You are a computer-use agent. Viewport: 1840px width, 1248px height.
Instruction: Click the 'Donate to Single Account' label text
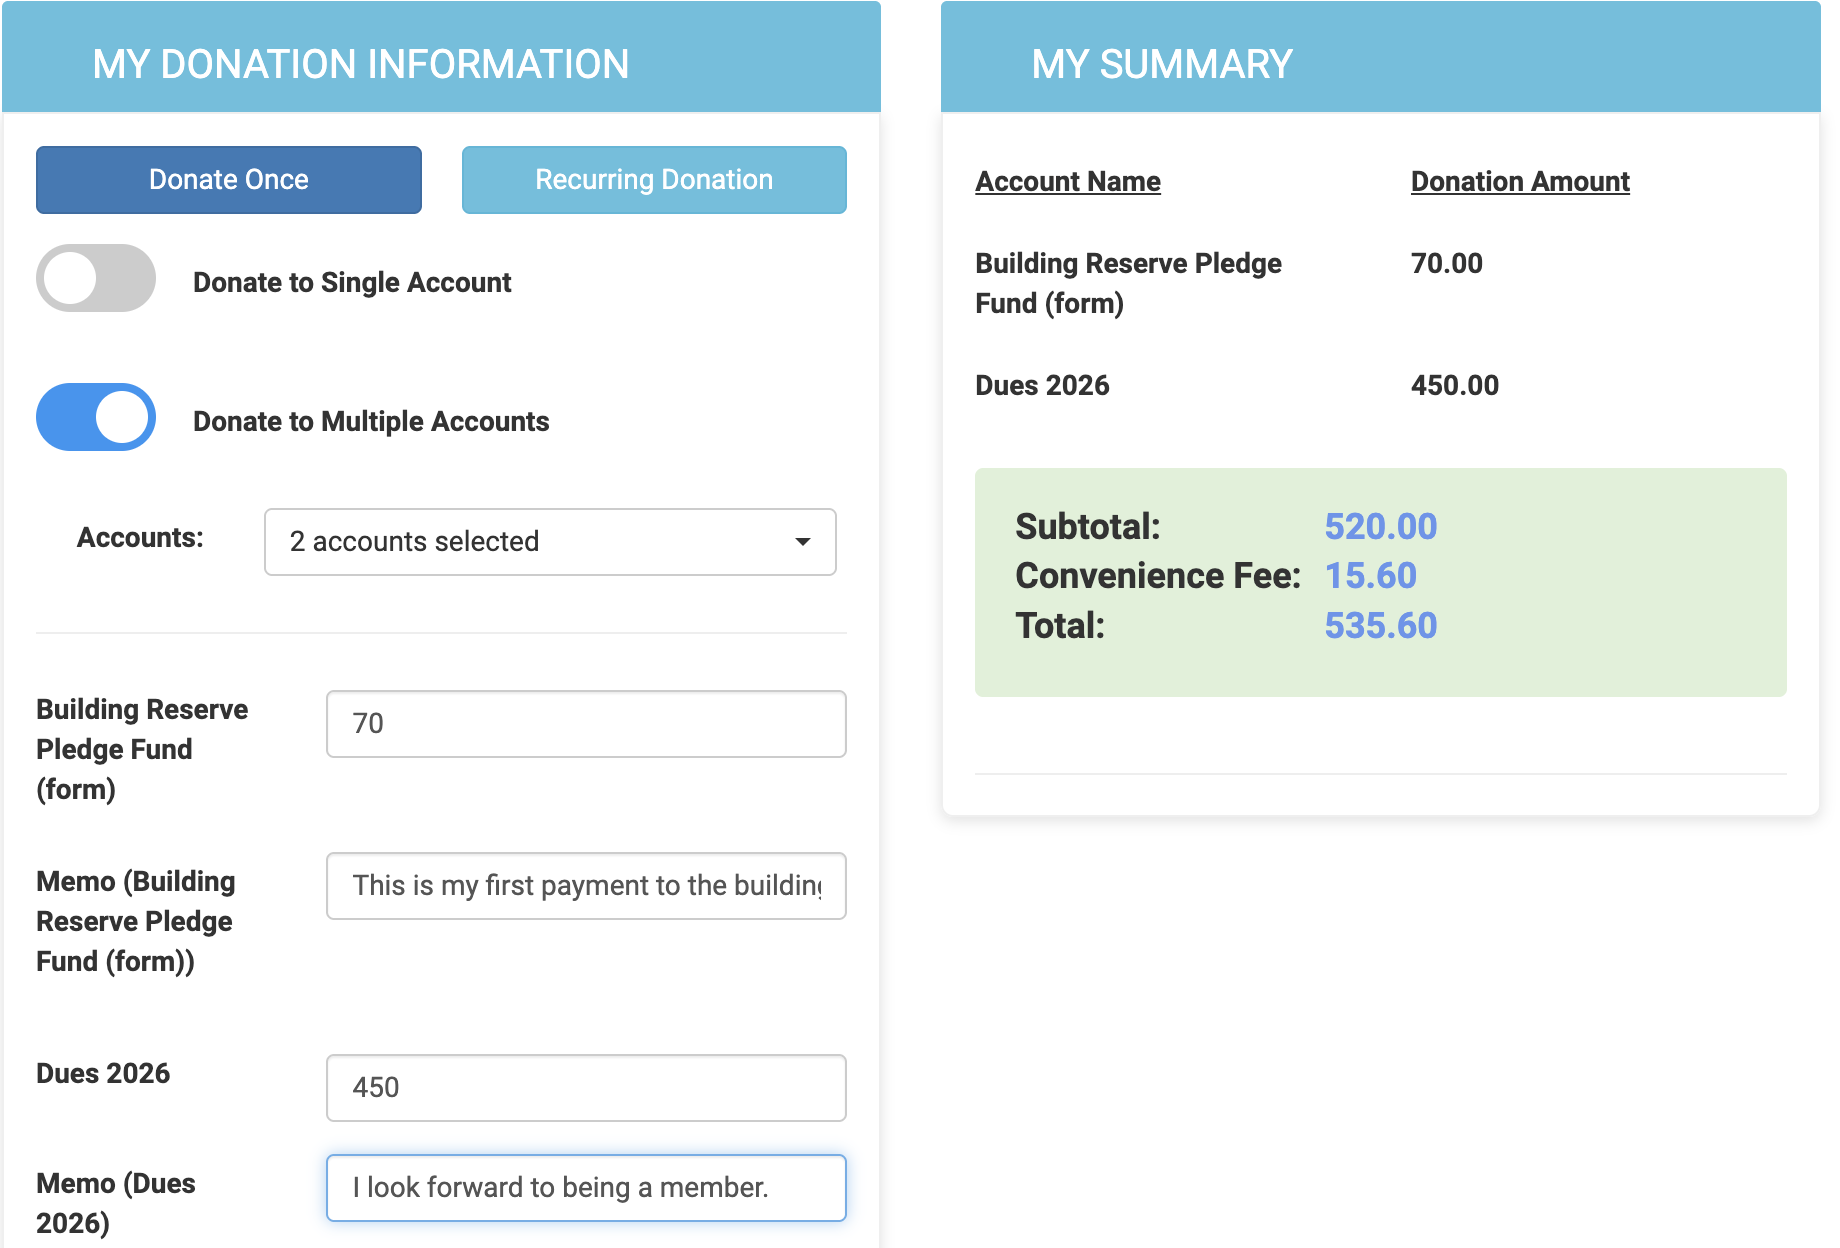[352, 283]
